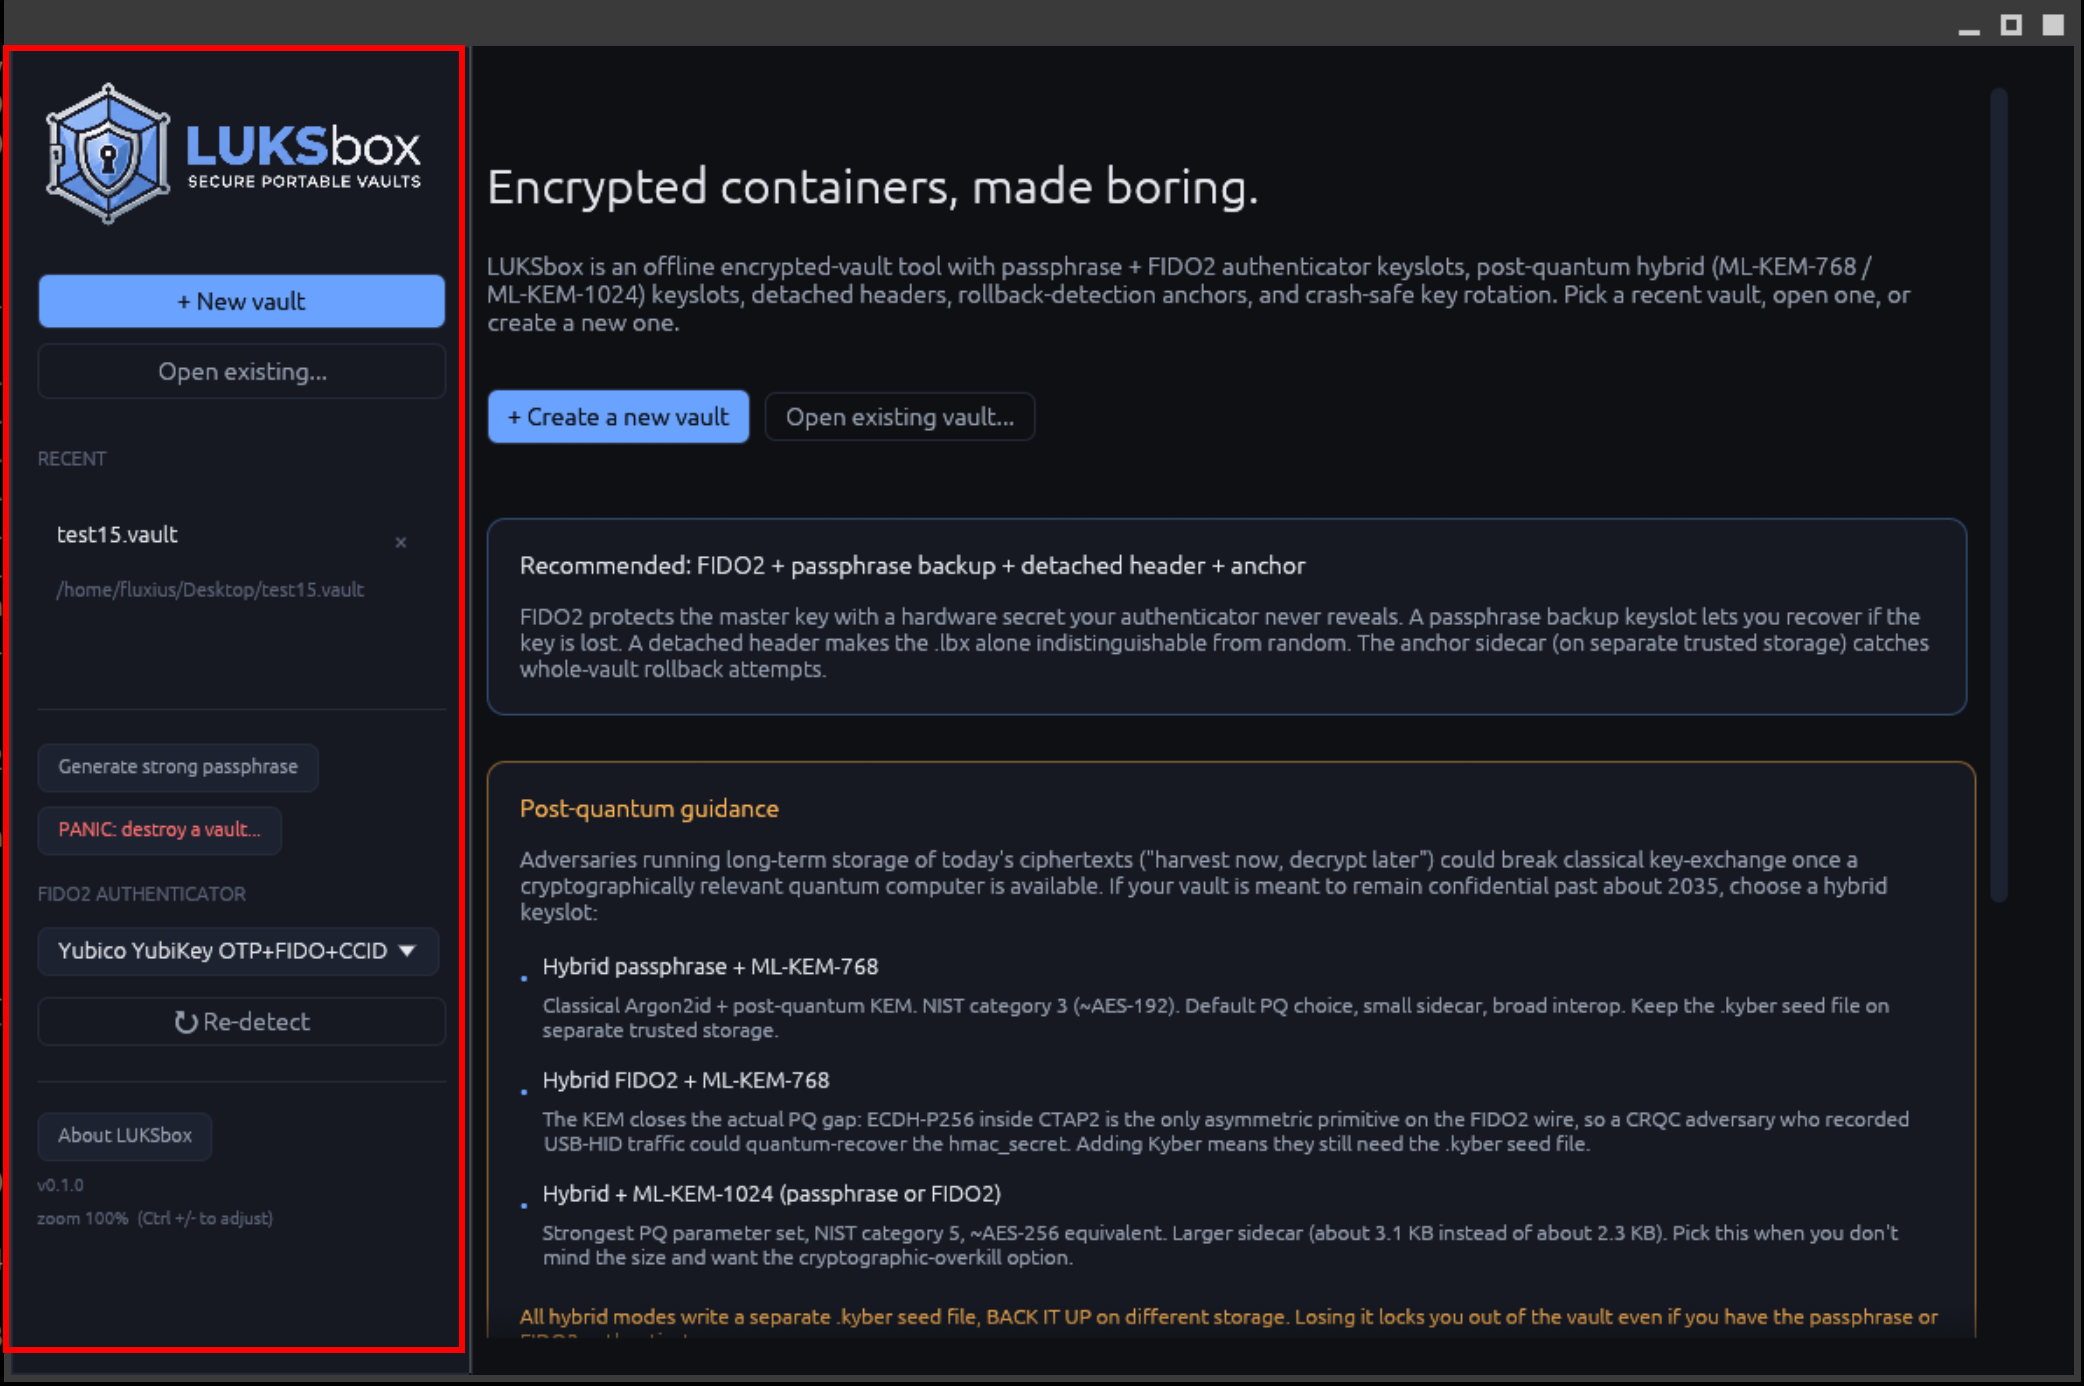
Task: Click the v0.1.0 version label
Action: pyautogui.click(x=60, y=1185)
